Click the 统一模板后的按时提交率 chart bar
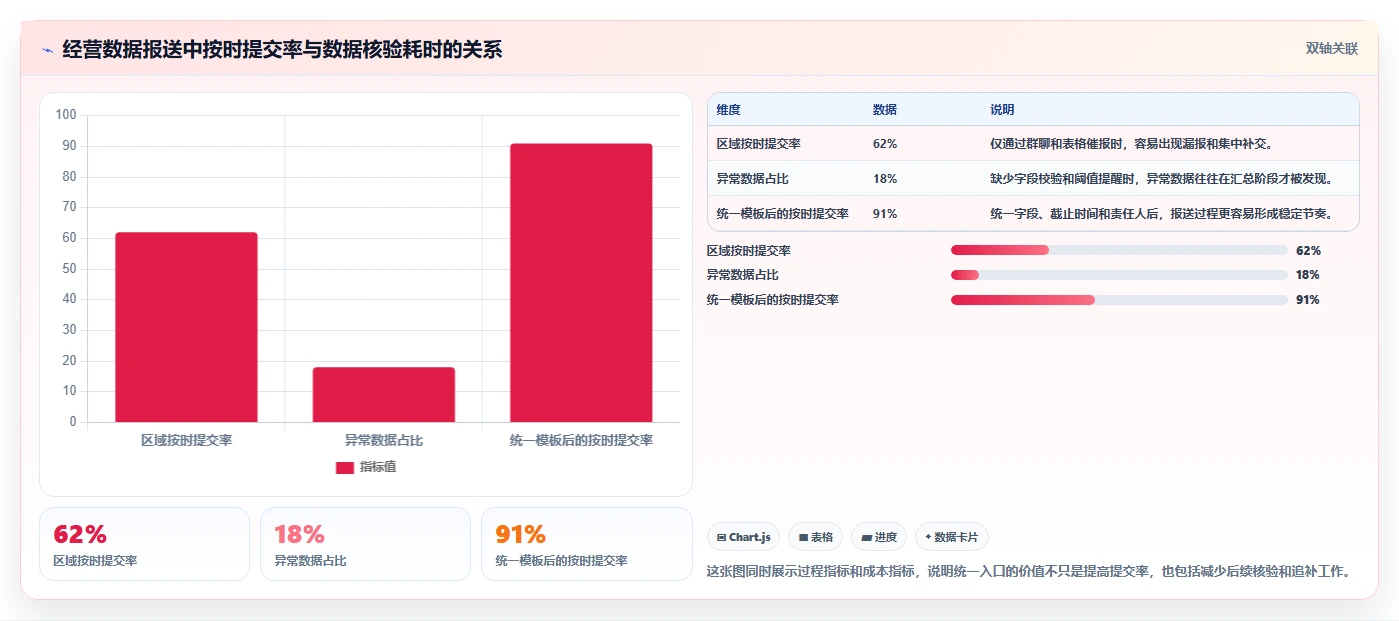 click(581, 283)
